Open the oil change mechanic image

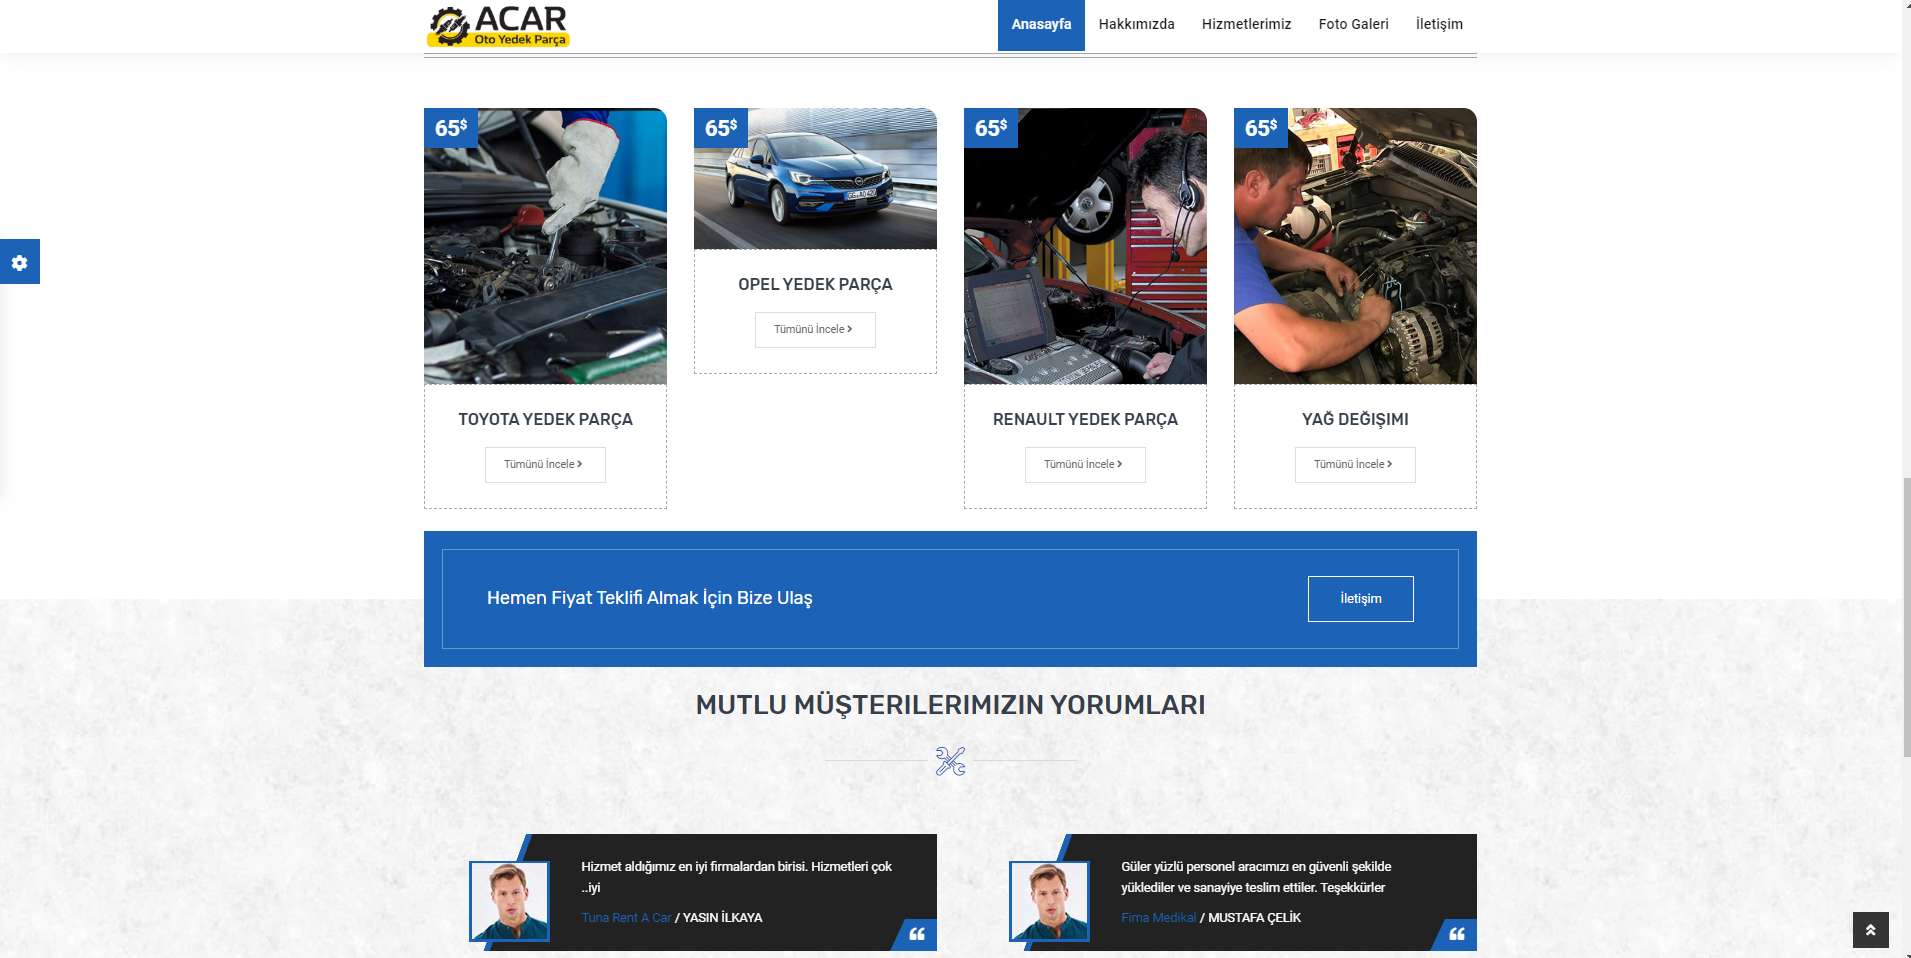[x=1355, y=246]
